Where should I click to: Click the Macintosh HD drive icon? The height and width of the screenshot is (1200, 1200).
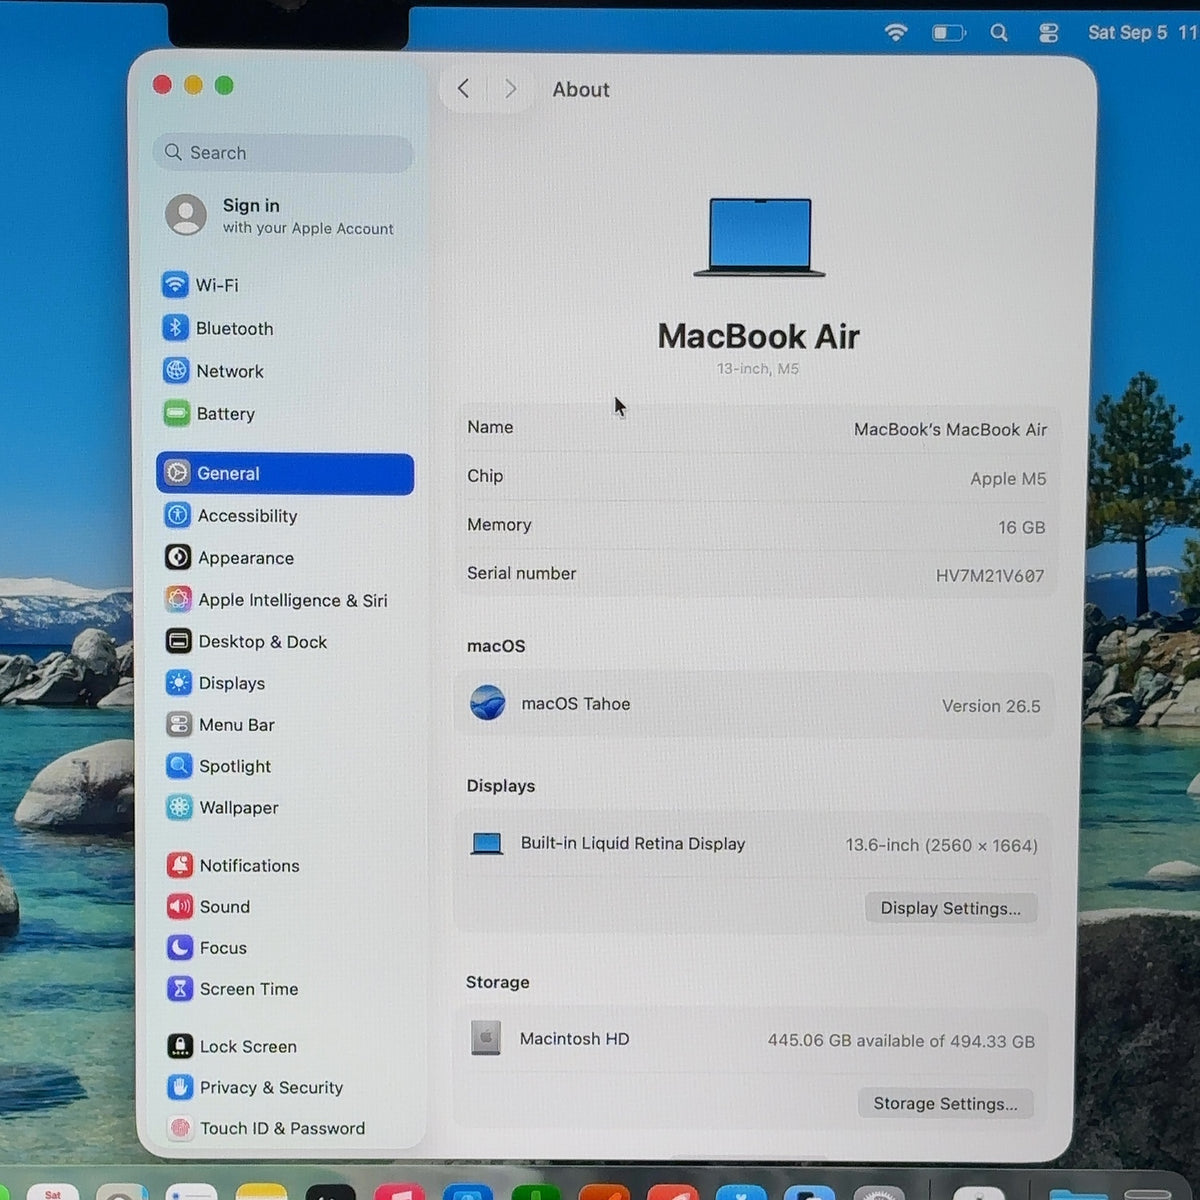coord(486,1038)
